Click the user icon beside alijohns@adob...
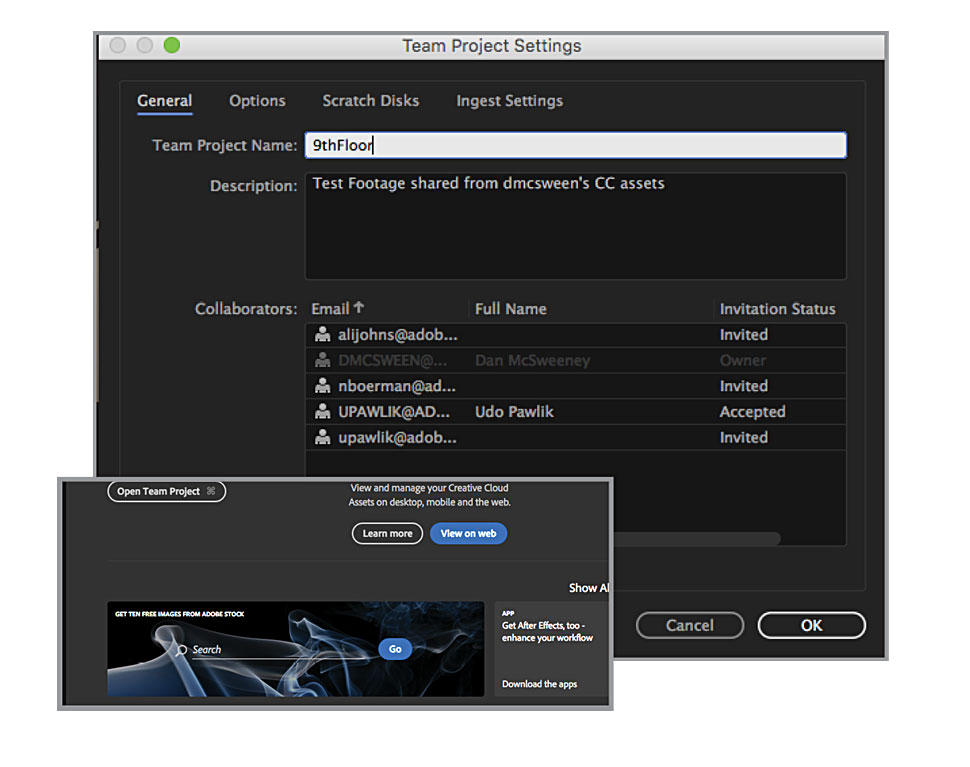Image resolution: width=970 pixels, height=767 pixels. coord(322,335)
